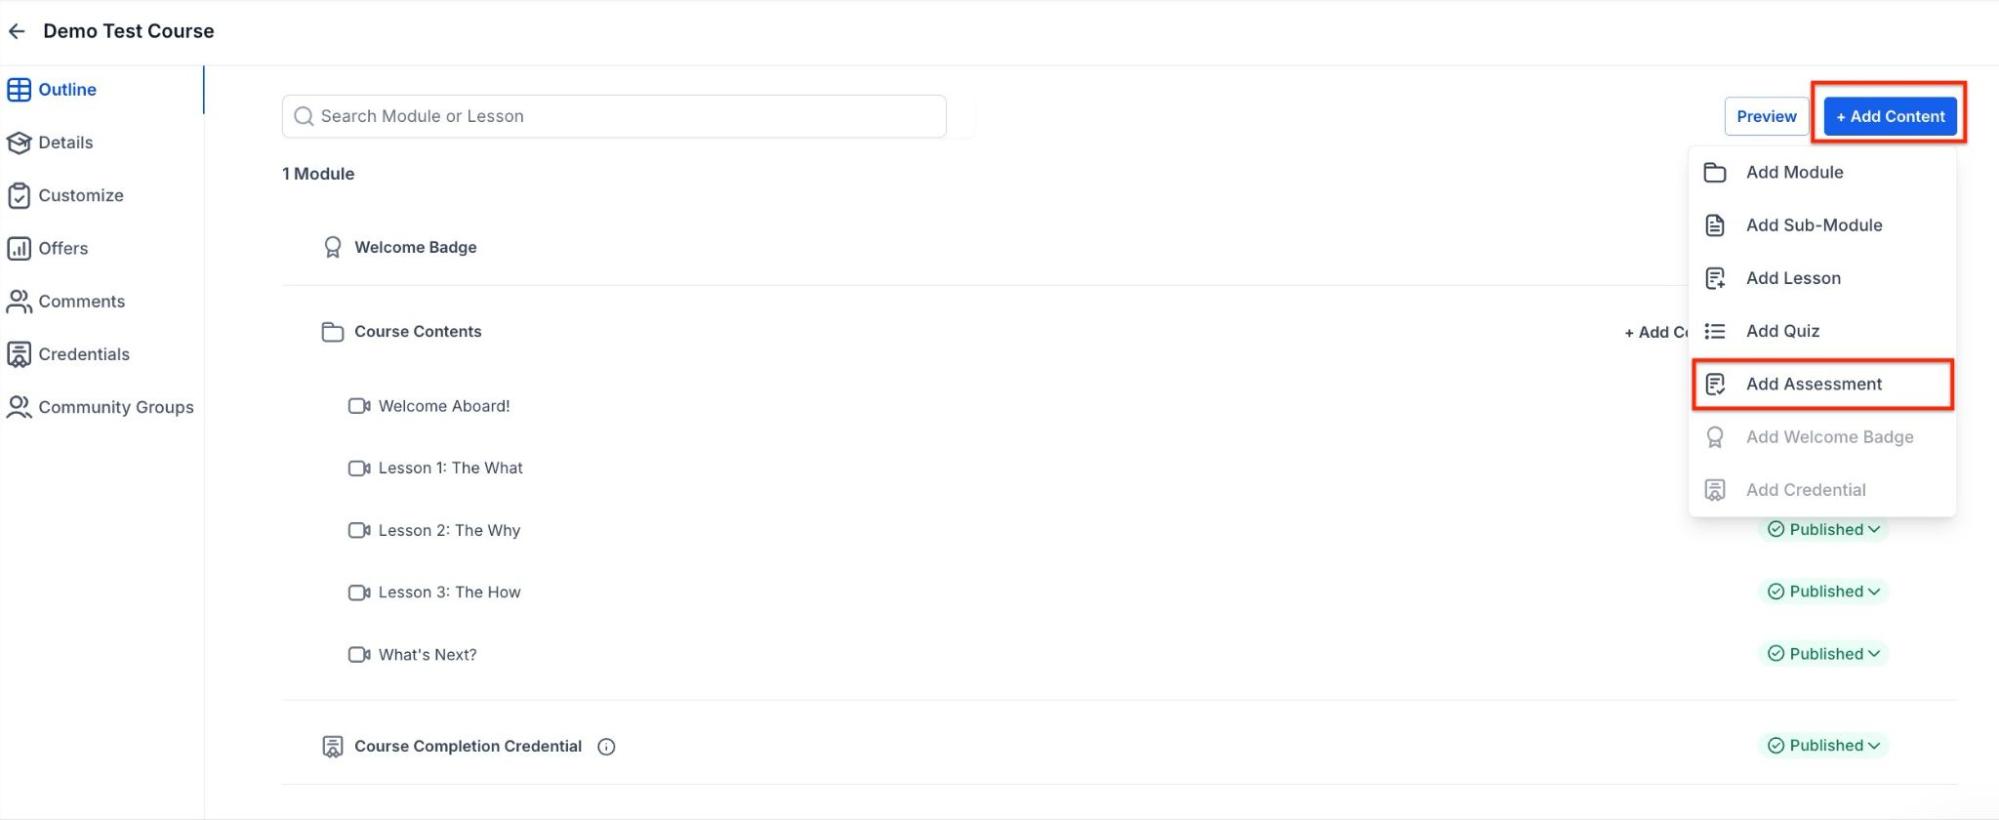
Task: Click the Add Module folder icon
Action: [x=1715, y=172]
